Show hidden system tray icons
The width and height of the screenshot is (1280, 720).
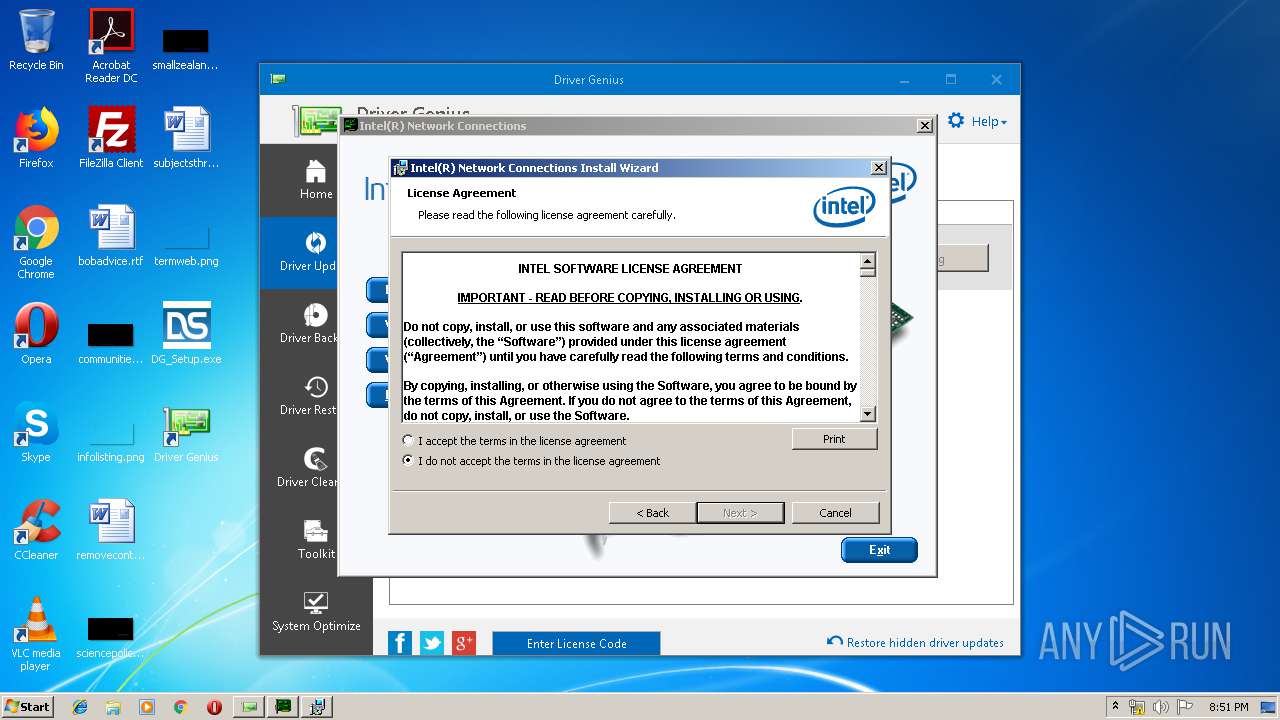point(1115,706)
